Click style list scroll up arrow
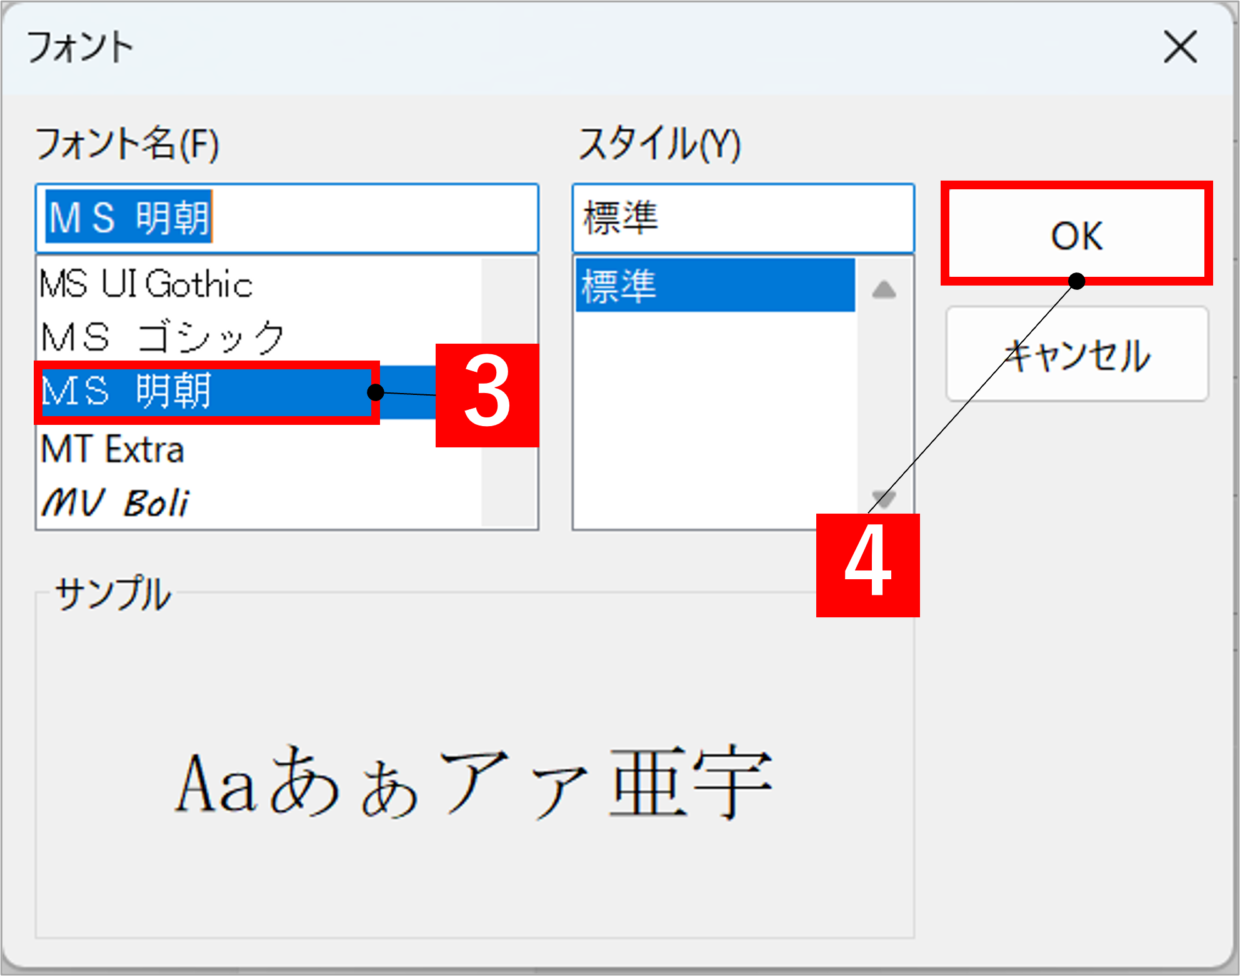 click(884, 290)
